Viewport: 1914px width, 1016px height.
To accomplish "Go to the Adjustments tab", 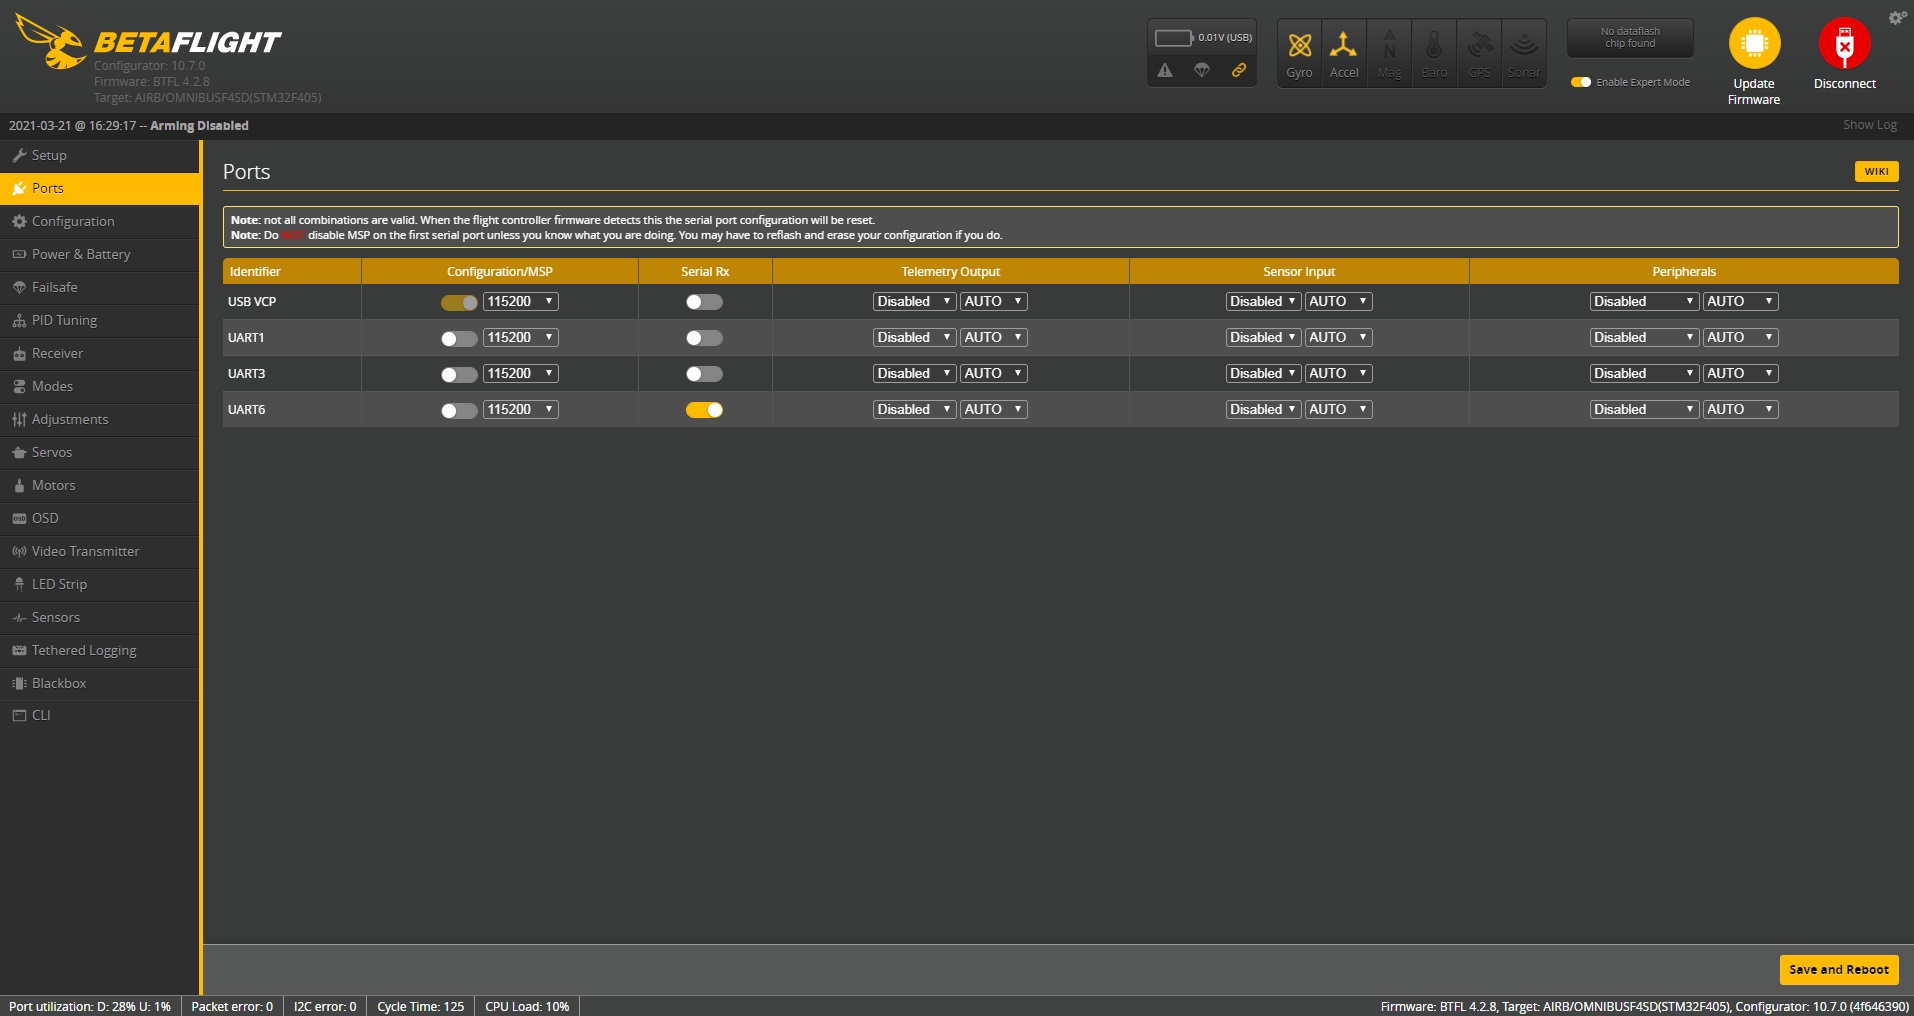I will coord(100,419).
